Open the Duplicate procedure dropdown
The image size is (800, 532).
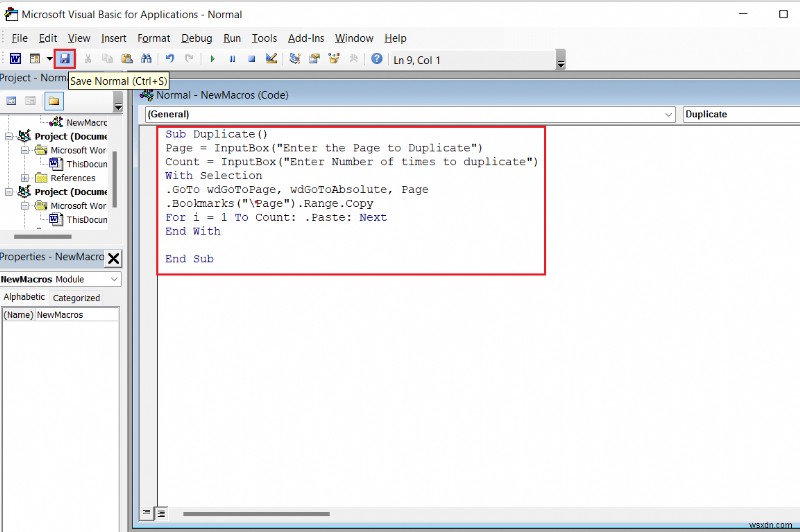(741, 114)
